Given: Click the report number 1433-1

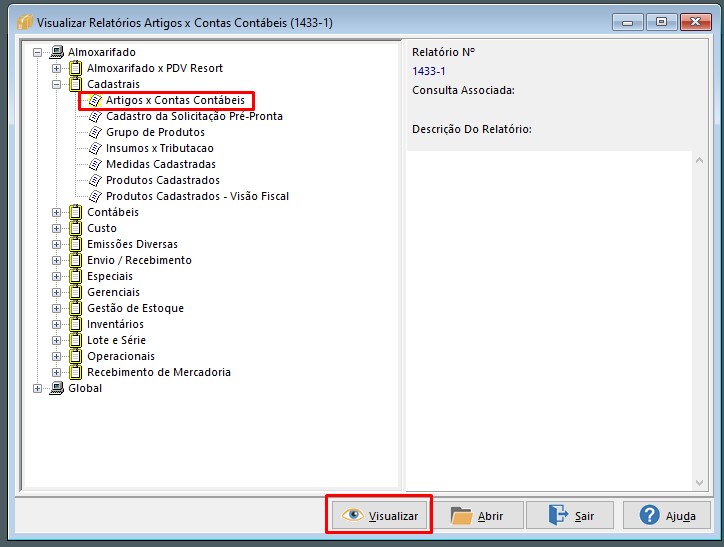Looking at the screenshot, I should 428,71.
